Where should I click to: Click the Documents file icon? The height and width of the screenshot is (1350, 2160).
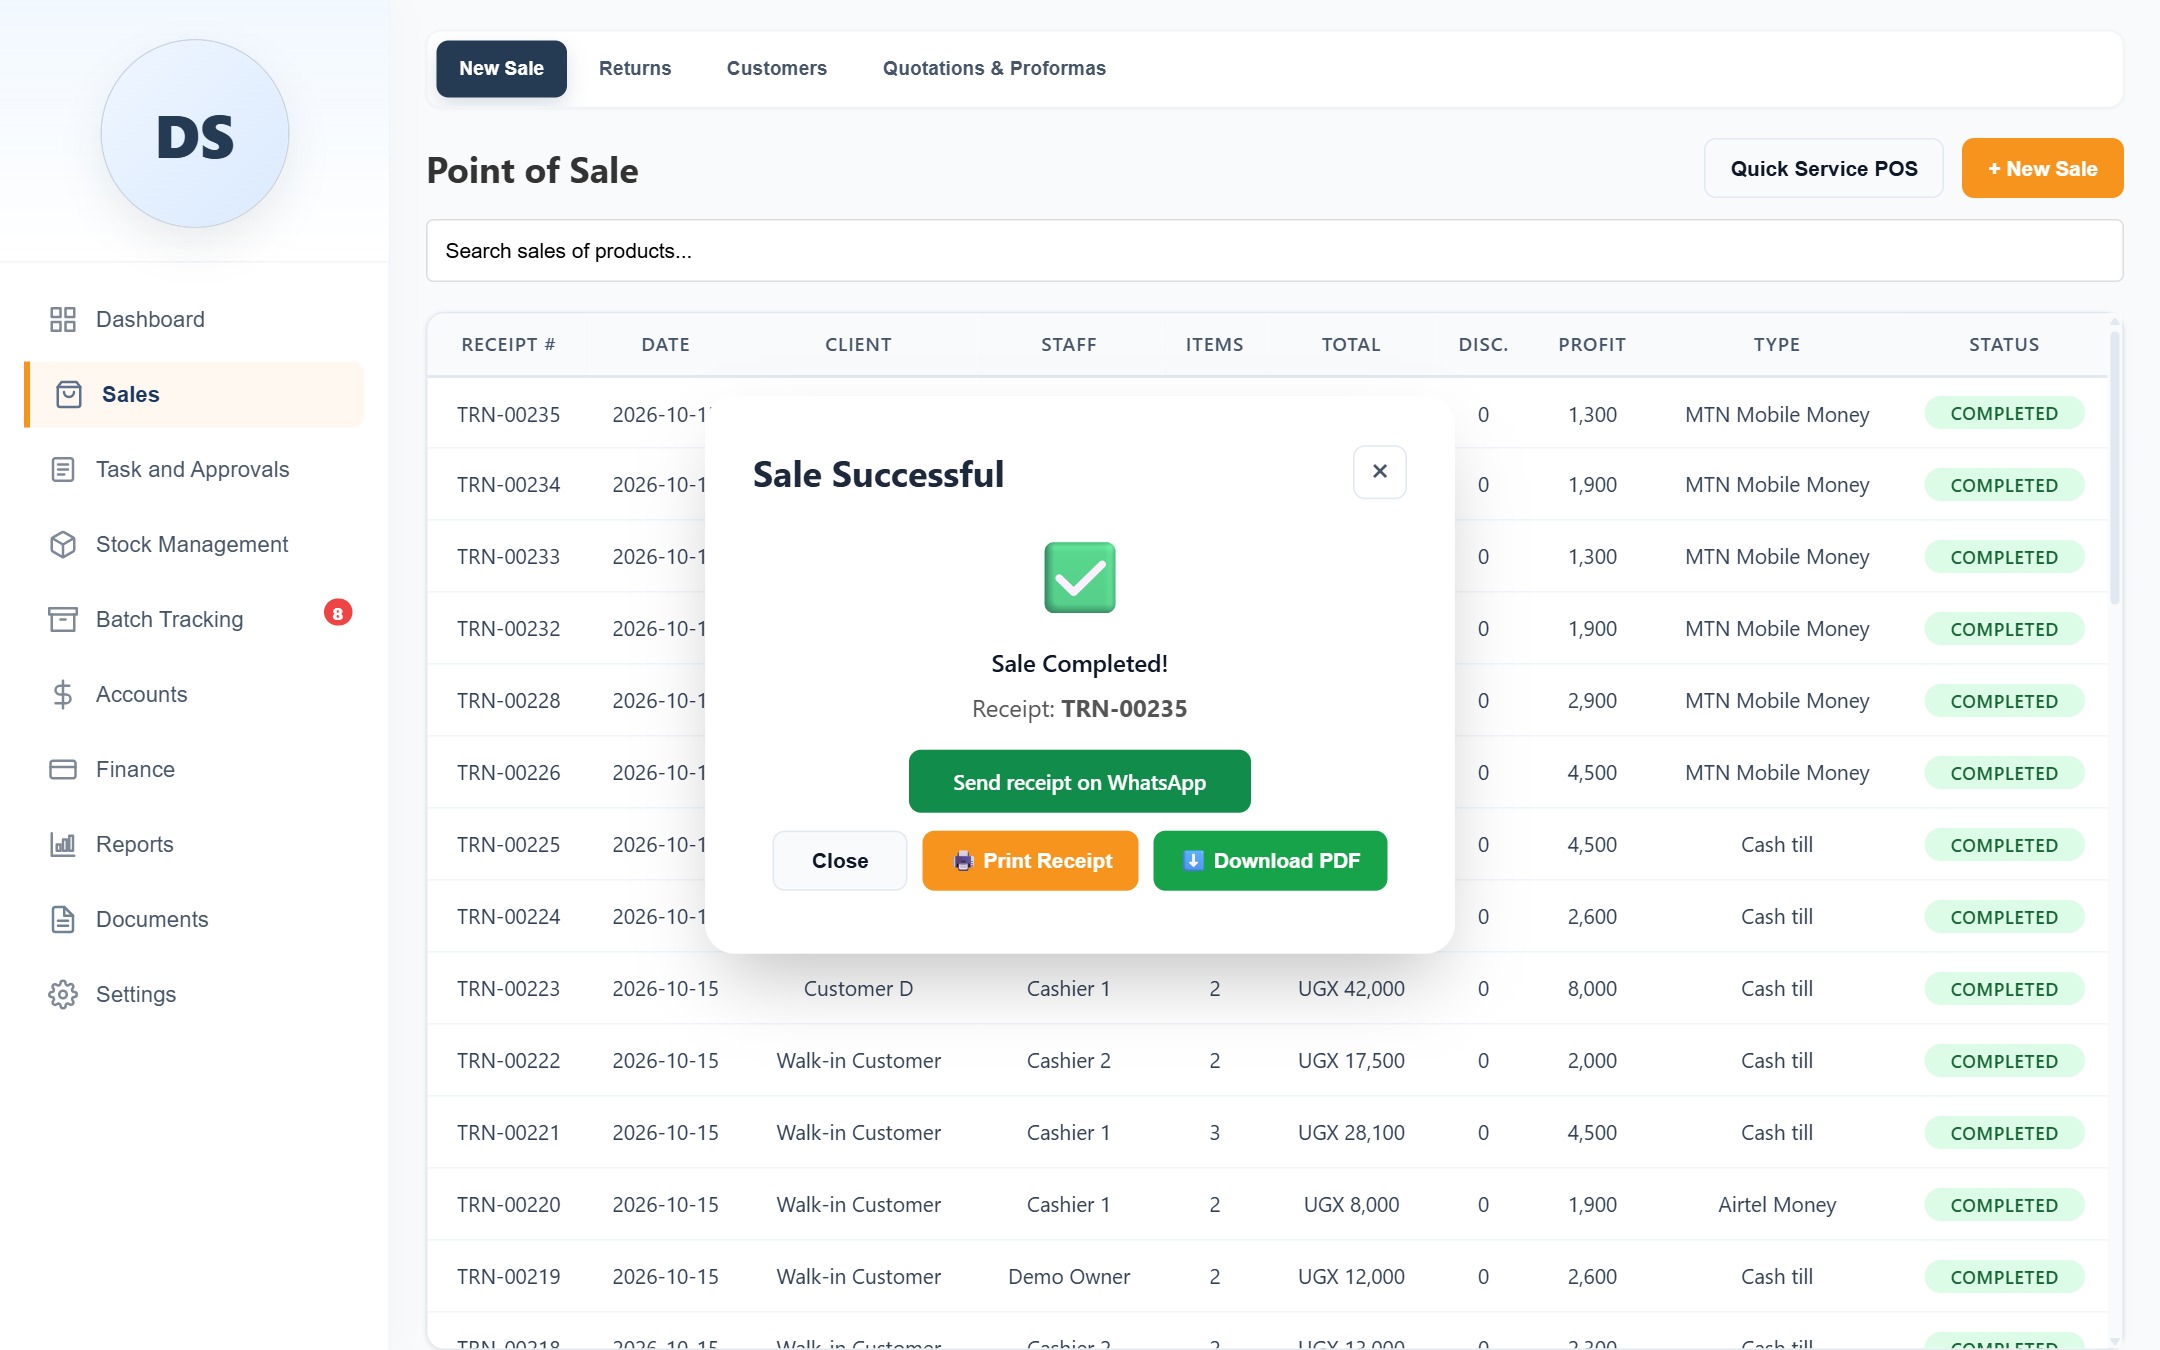pos(63,919)
